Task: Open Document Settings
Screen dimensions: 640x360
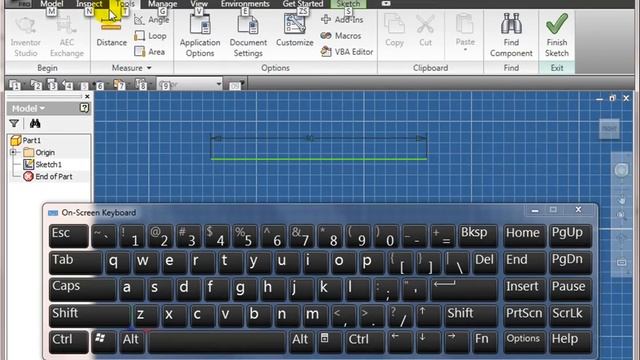Action: click(x=248, y=36)
